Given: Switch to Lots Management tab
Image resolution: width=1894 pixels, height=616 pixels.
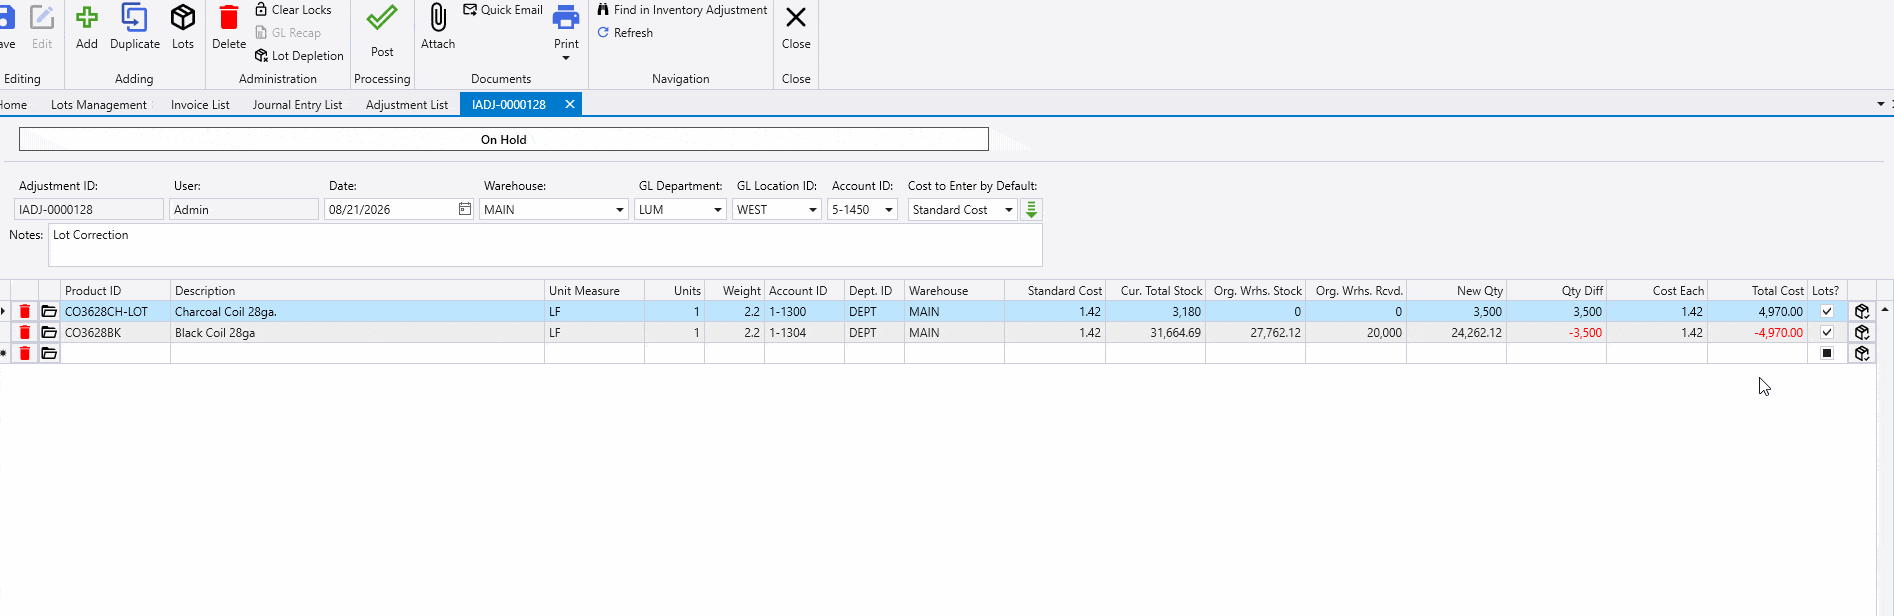Looking at the screenshot, I should coord(99,105).
